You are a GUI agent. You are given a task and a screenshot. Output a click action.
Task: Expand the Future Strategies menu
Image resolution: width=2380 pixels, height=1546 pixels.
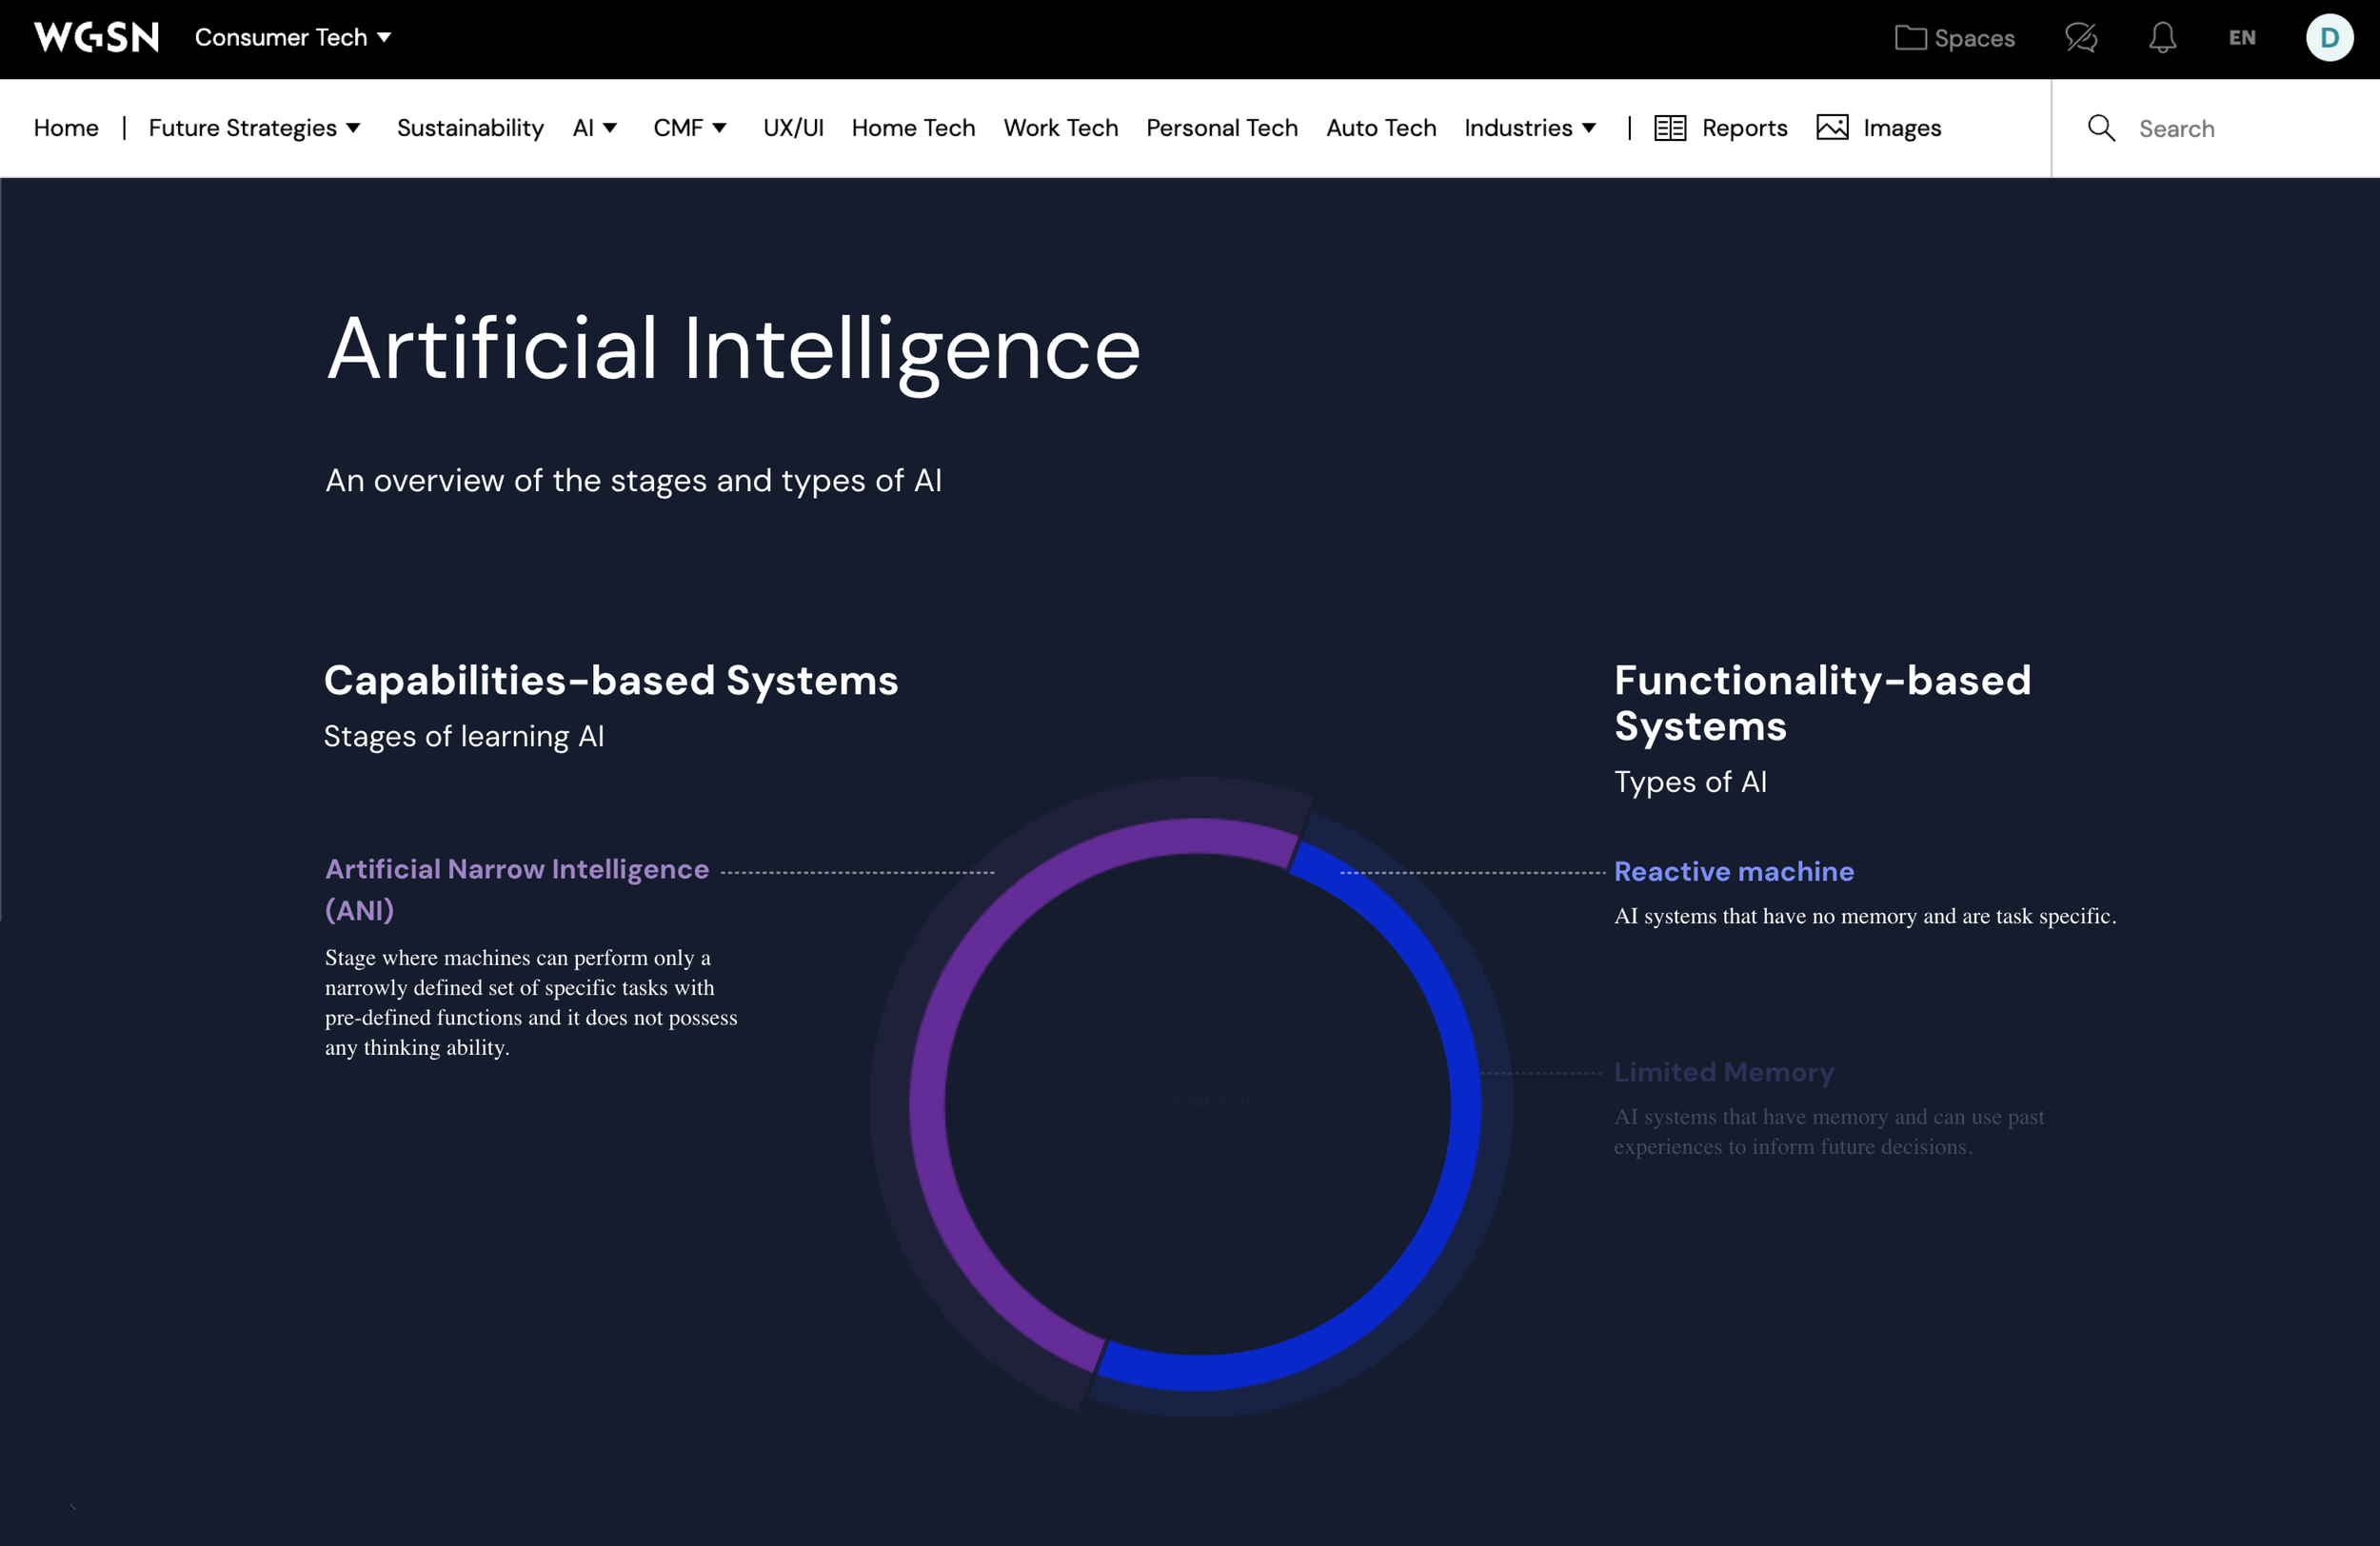pyautogui.click(x=254, y=128)
